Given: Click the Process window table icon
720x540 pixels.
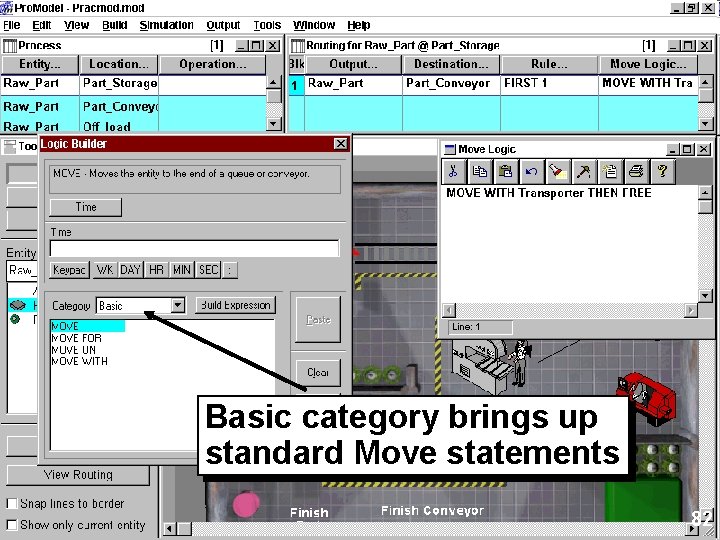Looking at the screenshot, I should tap(10, 45).
